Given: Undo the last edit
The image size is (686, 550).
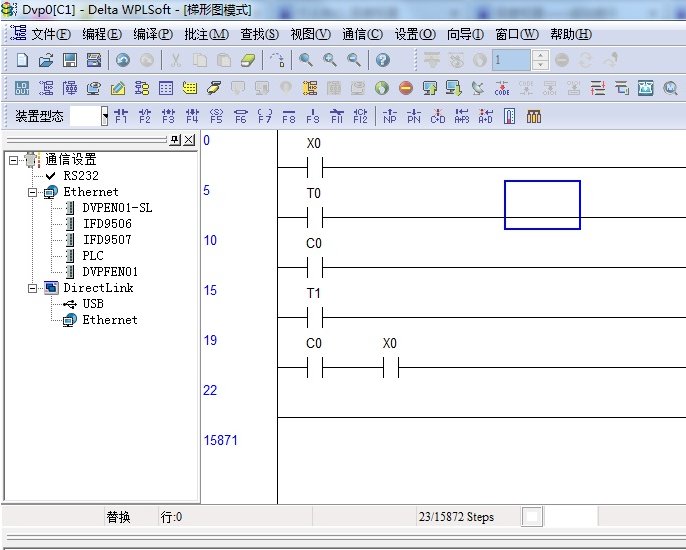Looking at the screenshot, I should click(123, 60).
